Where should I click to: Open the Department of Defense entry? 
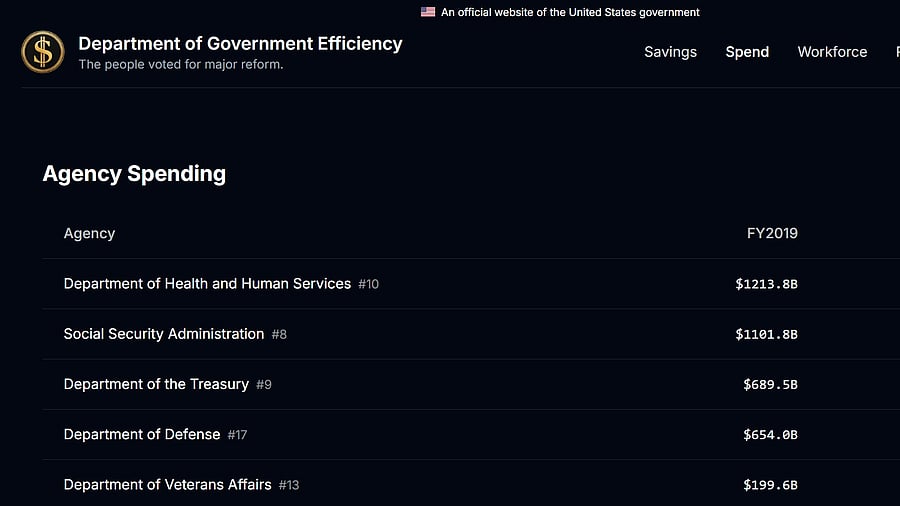coord(142,434)
